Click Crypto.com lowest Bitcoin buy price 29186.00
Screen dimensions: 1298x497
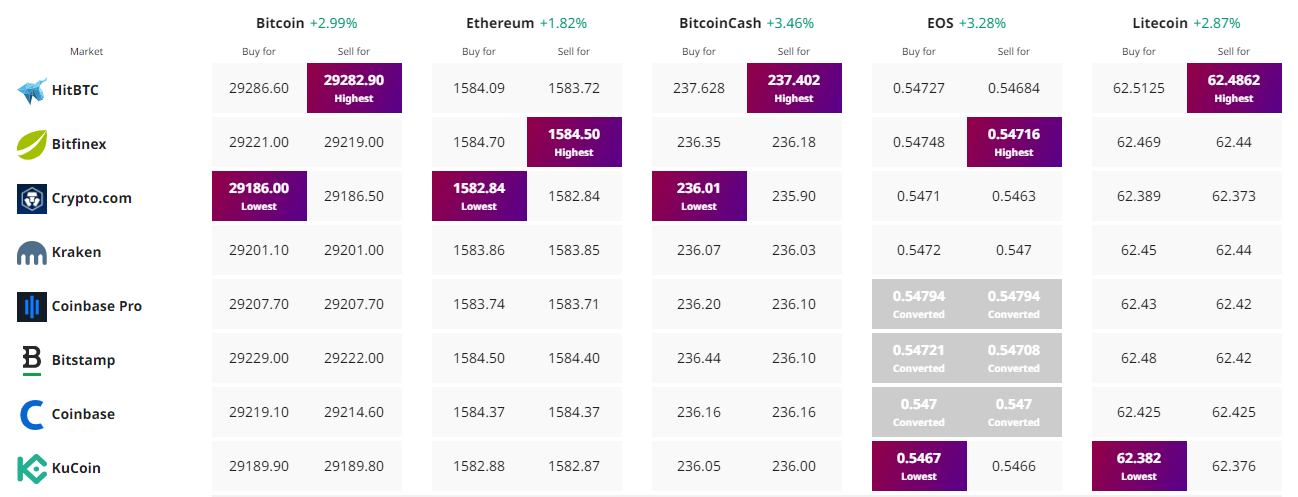click(259, 196)
